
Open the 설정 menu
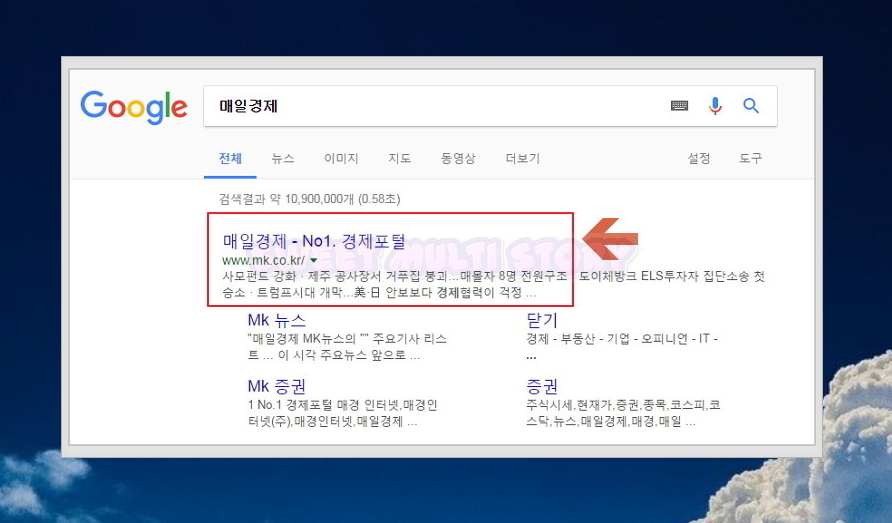[699, 158]
